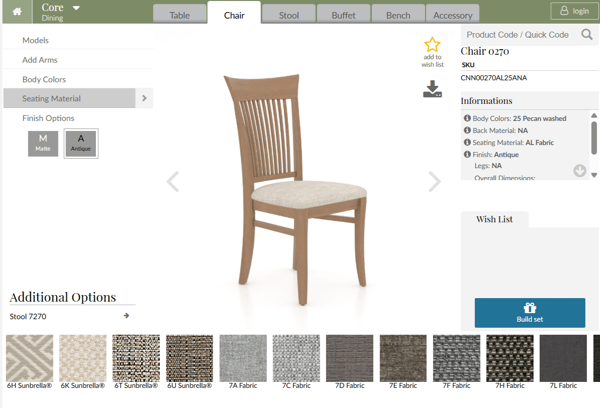The height and width of the screenshot is (408, 600).
Task: Open Stool 7270 additional option
Action: pos(28,317)
